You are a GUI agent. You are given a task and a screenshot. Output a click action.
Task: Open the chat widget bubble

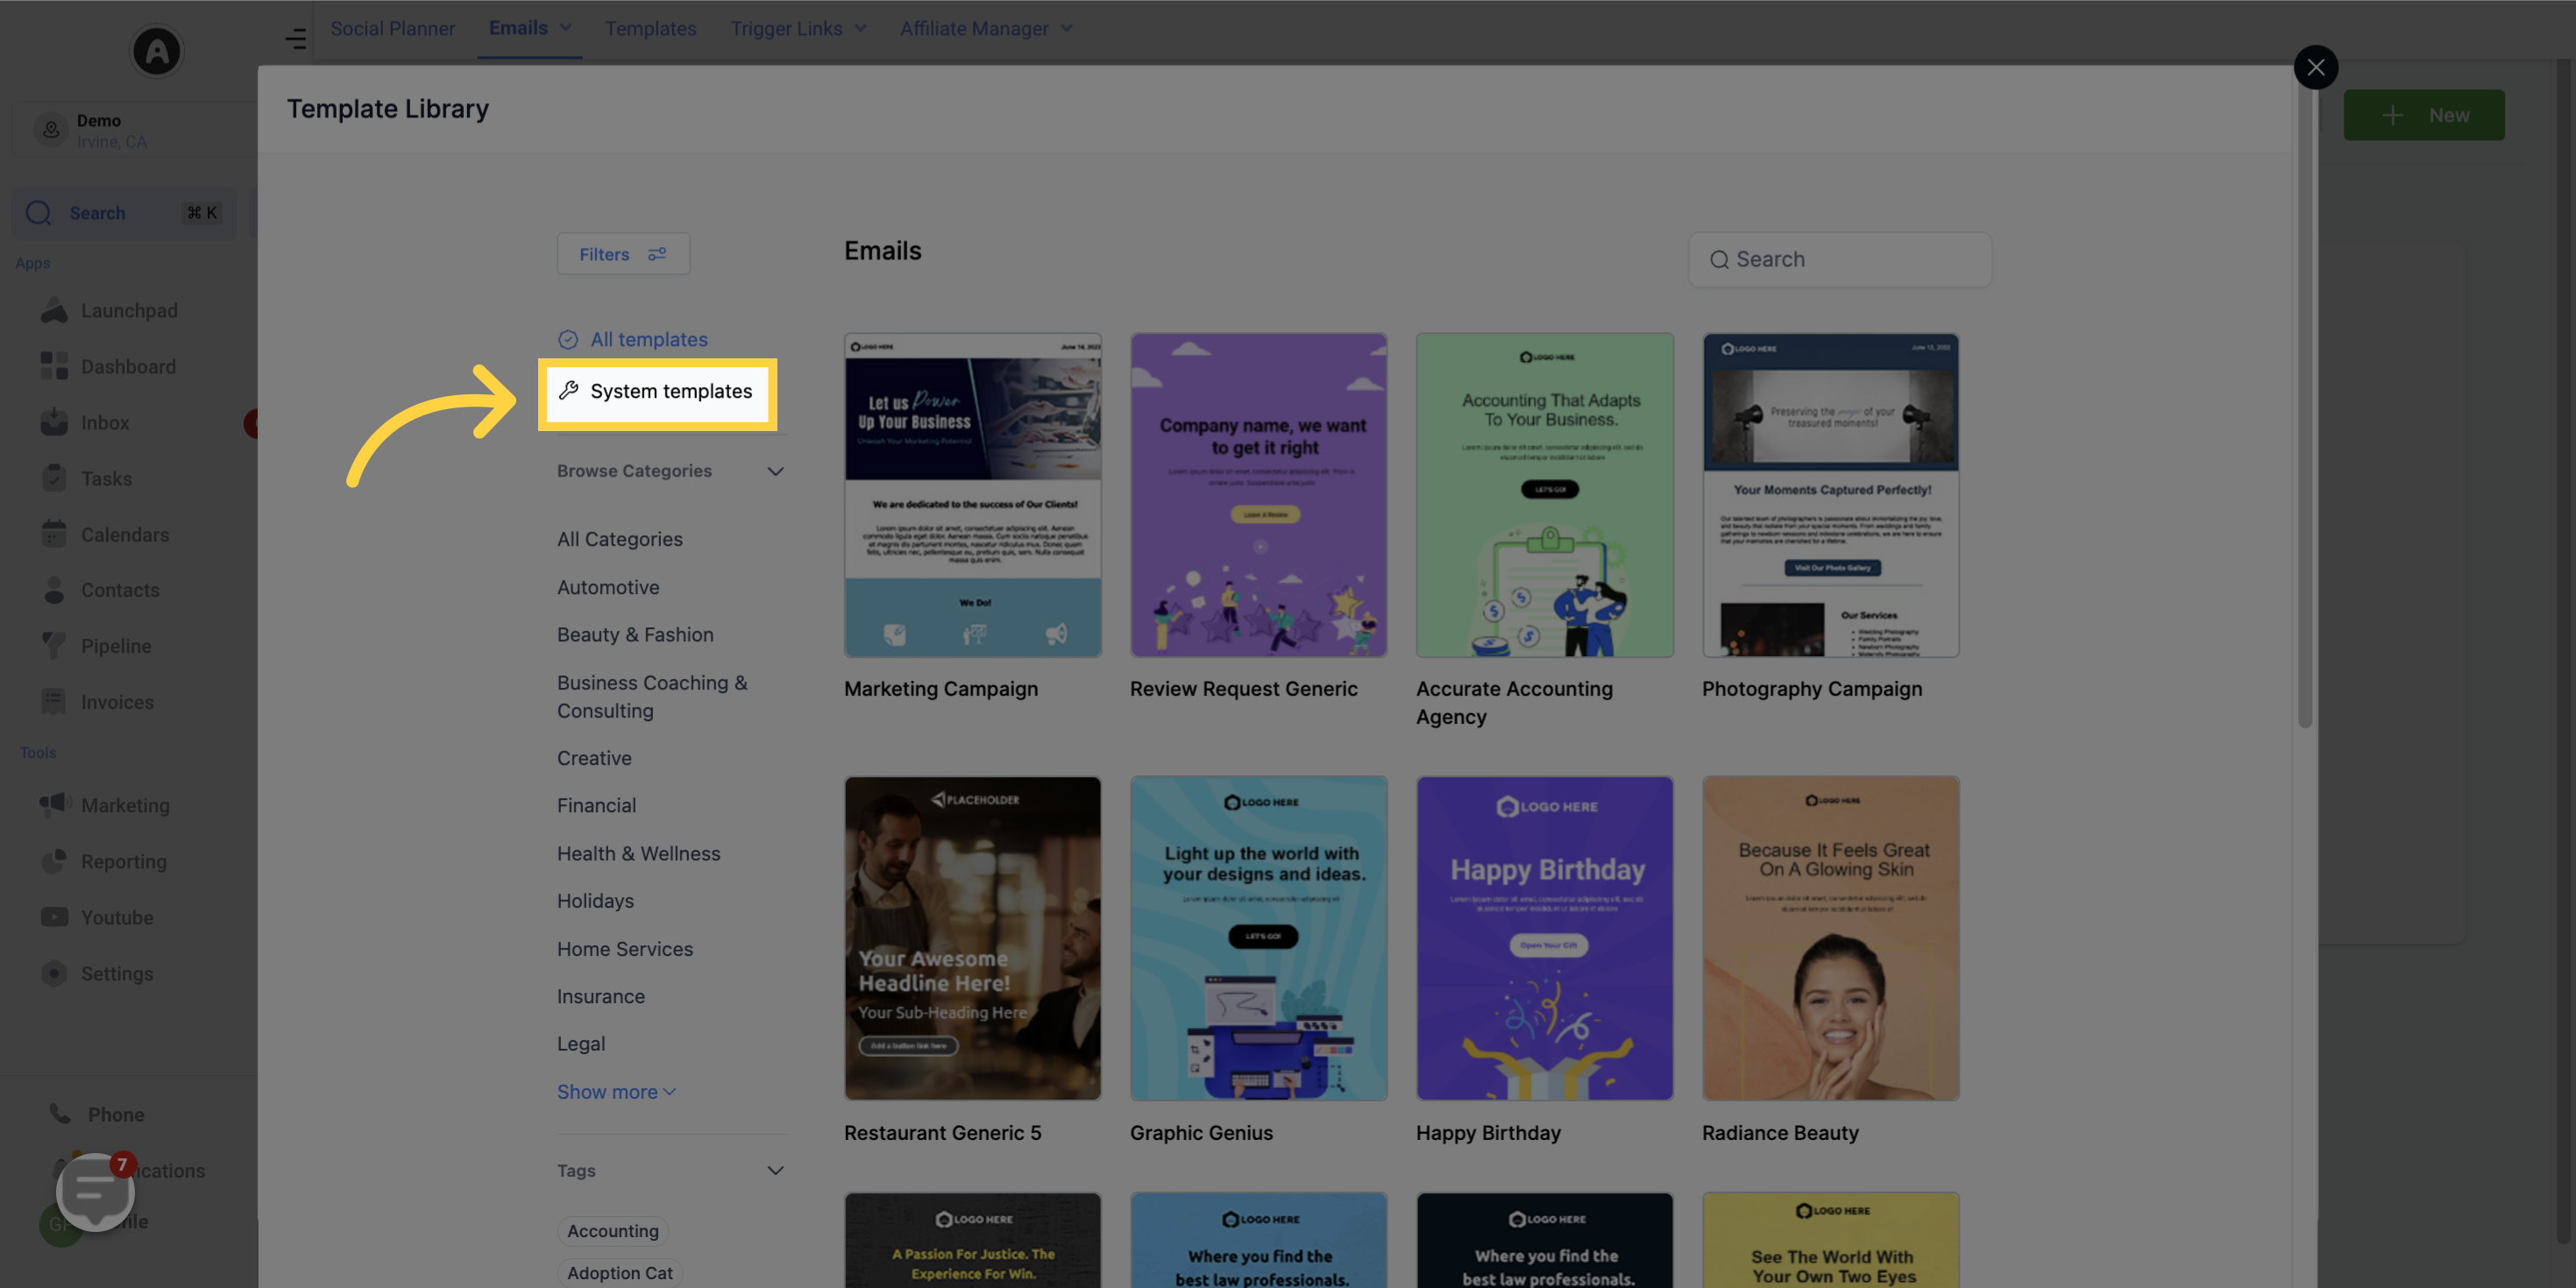pos(95,1191)
